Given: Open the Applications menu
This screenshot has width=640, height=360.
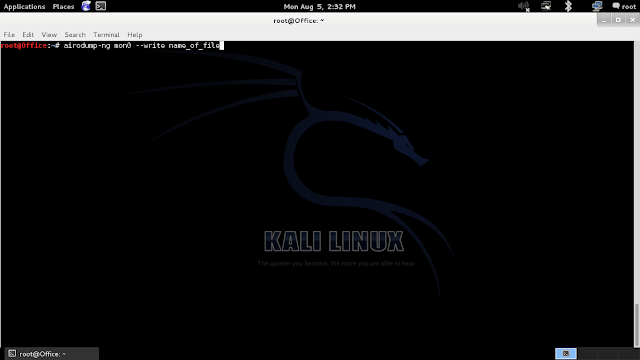Looking at the screenshot, I should click(x=24, y=7).
